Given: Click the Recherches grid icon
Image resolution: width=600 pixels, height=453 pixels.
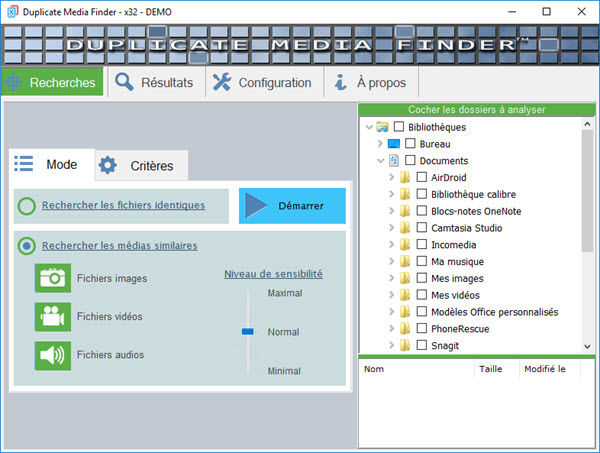Looking at the screenshot, I should [x=13, y=82].
